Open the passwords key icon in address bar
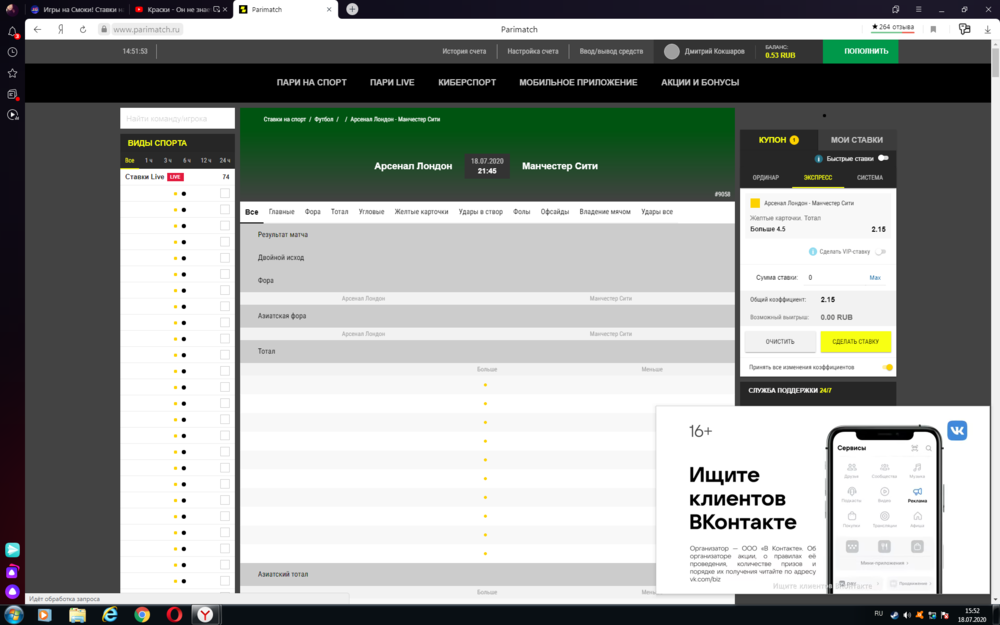The image size is (1000, 625). coord(964,29)
